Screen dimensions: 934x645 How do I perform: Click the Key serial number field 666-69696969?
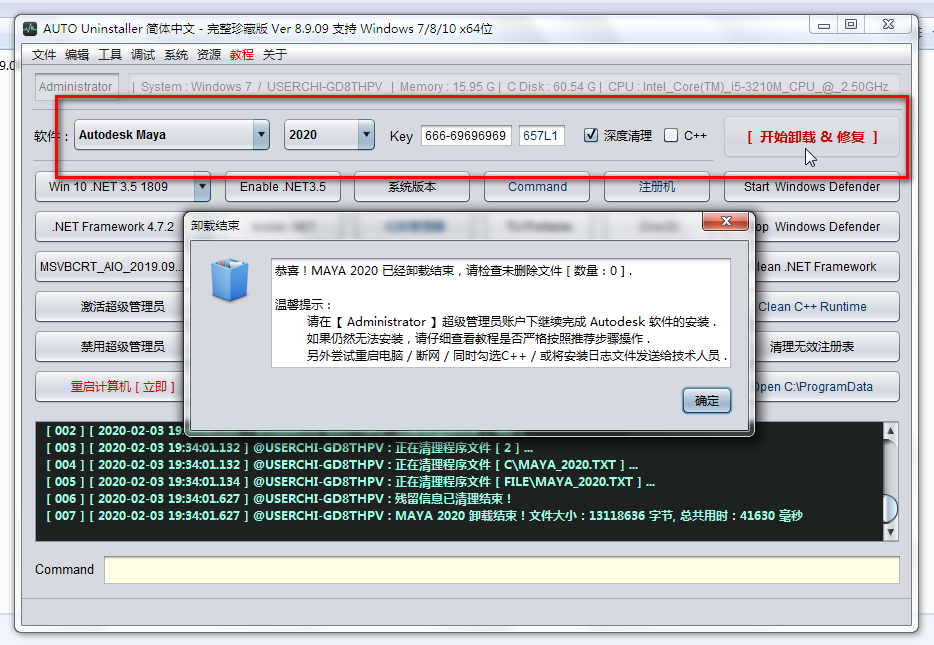pos(466,135)
